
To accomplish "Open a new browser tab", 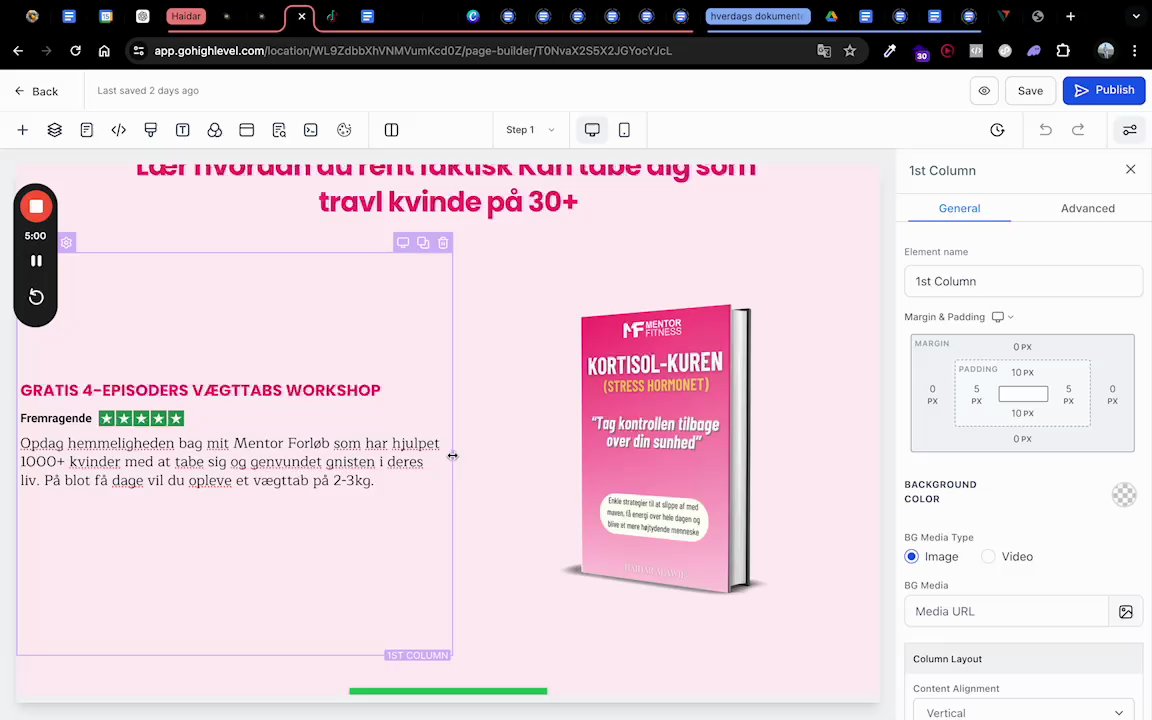I will click(1070, 16).
